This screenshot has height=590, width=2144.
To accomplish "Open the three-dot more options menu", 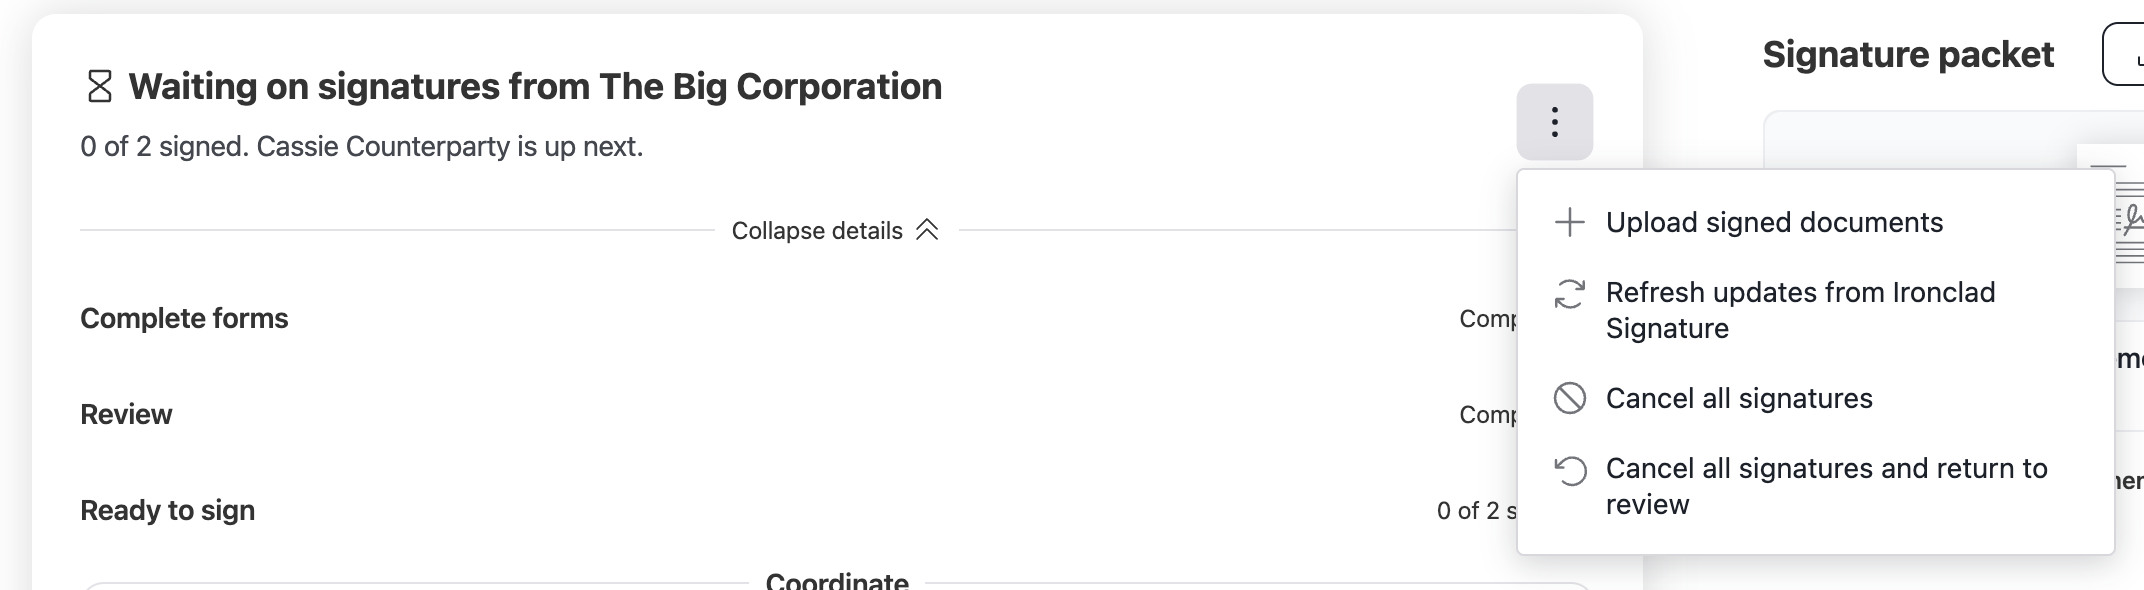I will point(1554,122).
